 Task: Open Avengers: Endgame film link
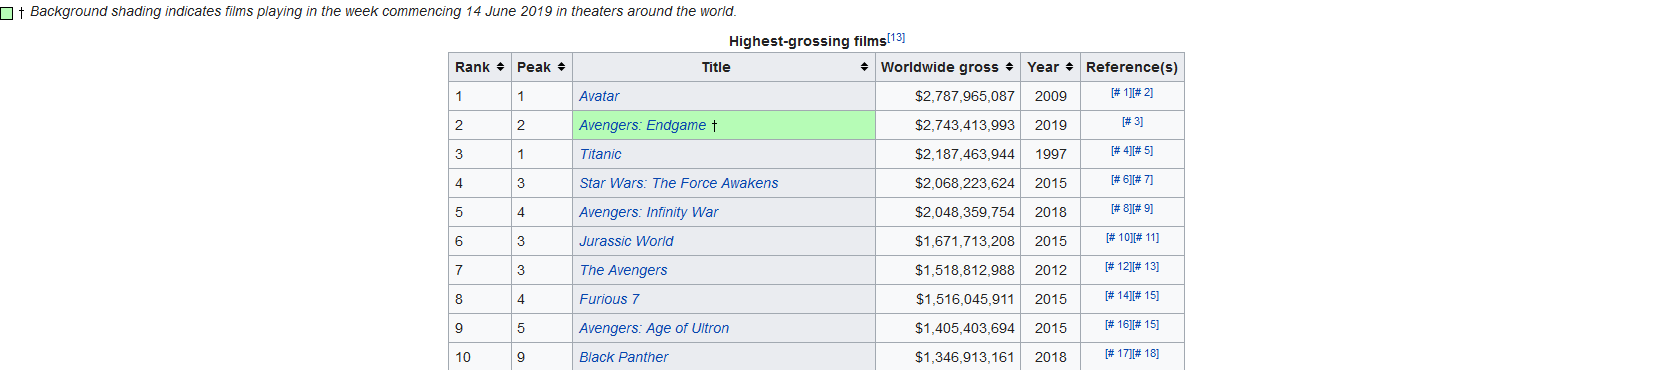coord(642,125)
